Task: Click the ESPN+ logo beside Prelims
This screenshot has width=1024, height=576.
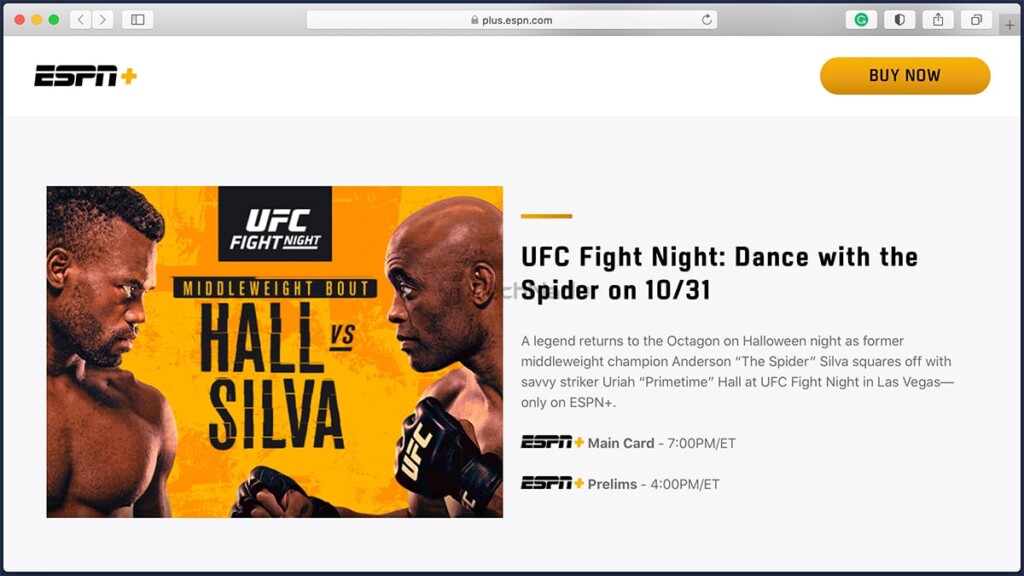Action: 552,483
